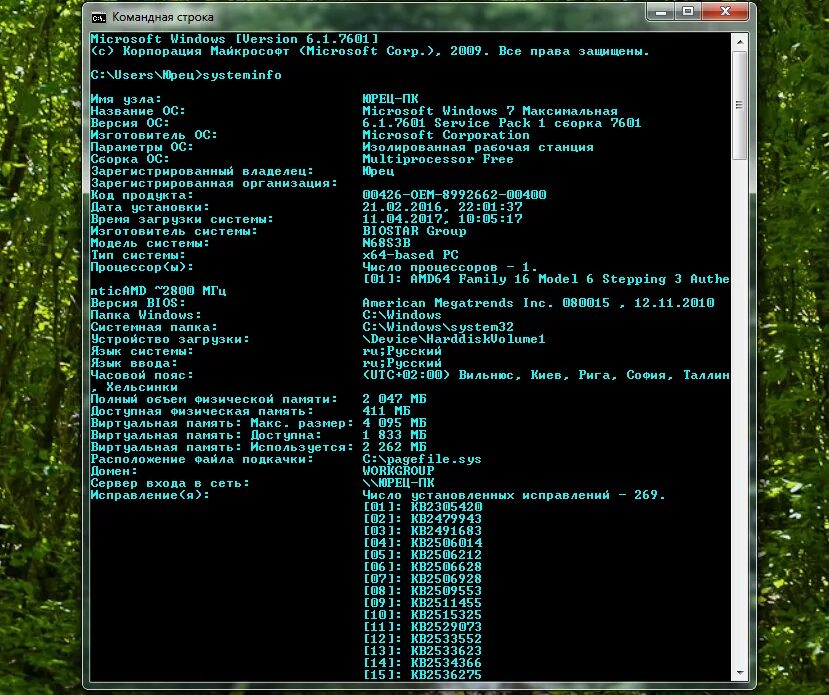This screenshot has height=695, width=829.
Task: Click total physical memory '2 047 МБ'
Action: coord(394,399)
